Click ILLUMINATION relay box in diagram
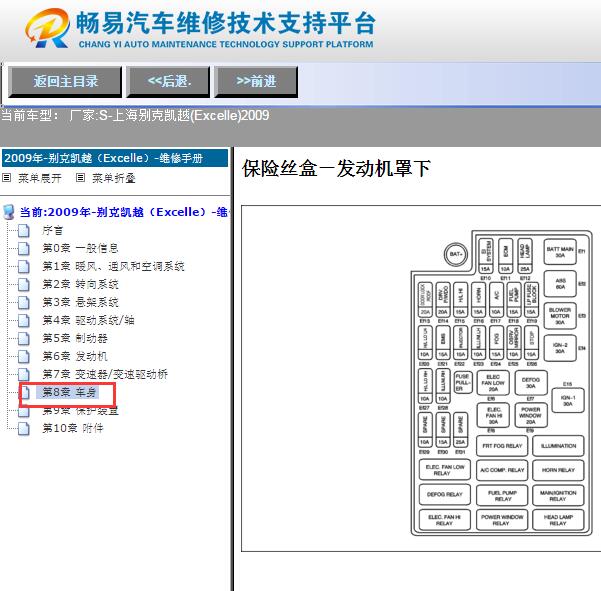 tap(558, 446)
